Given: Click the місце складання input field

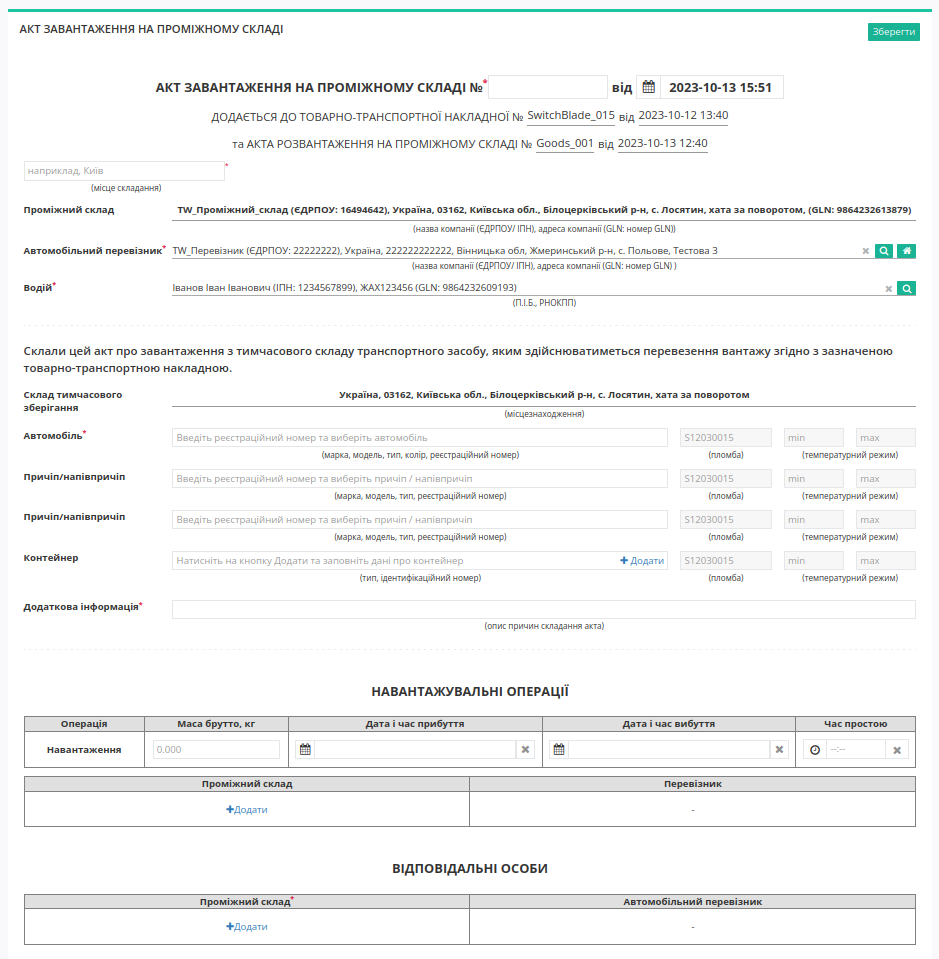Looking at the screenshot, I should point(124,171).
